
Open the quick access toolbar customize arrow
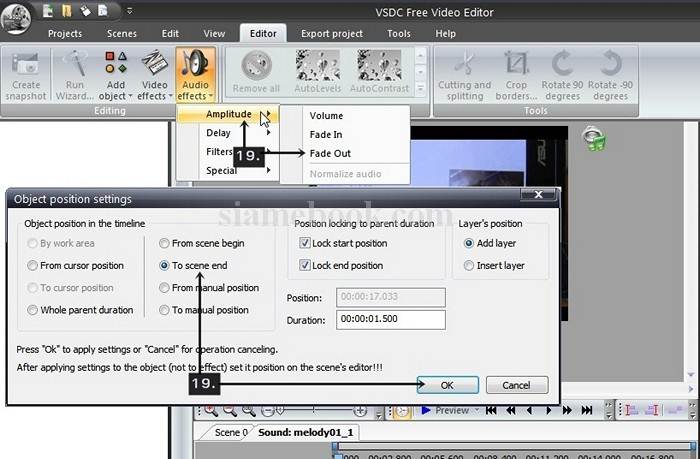click(129, 11)
